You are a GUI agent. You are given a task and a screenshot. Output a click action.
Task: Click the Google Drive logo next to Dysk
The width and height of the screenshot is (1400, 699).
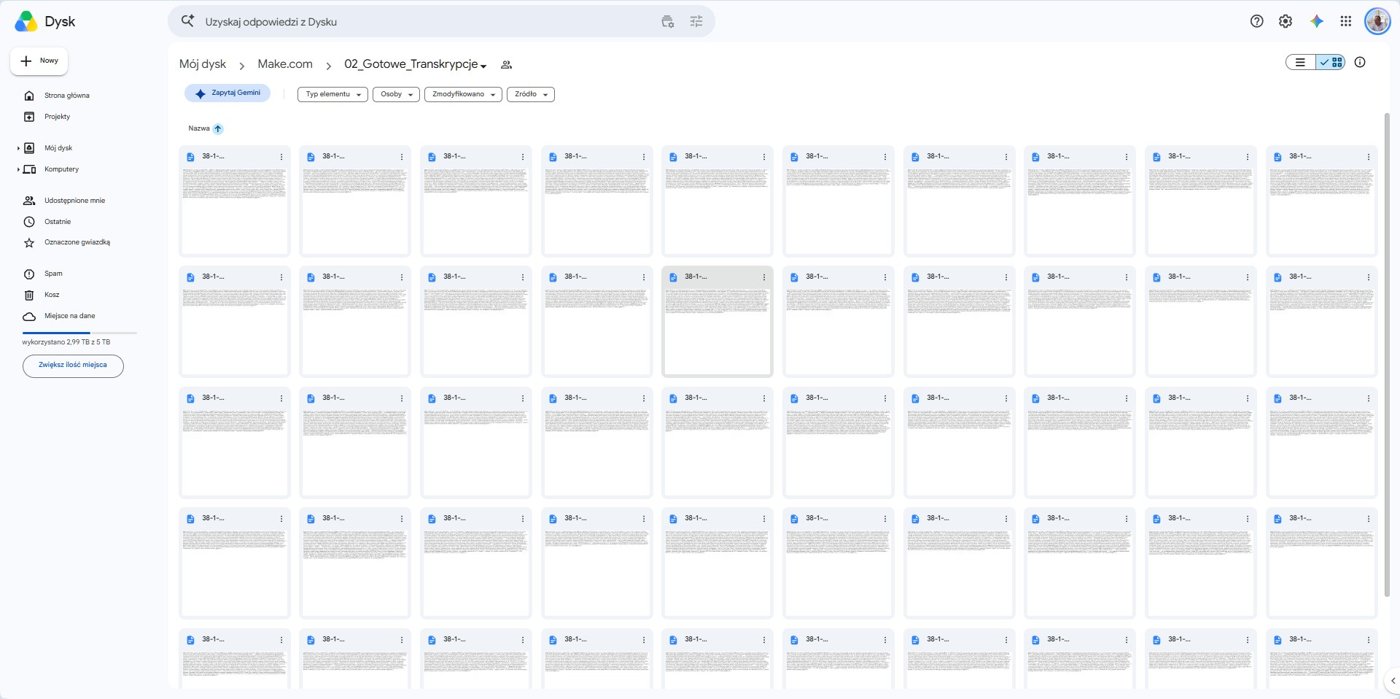click(26, 21)
